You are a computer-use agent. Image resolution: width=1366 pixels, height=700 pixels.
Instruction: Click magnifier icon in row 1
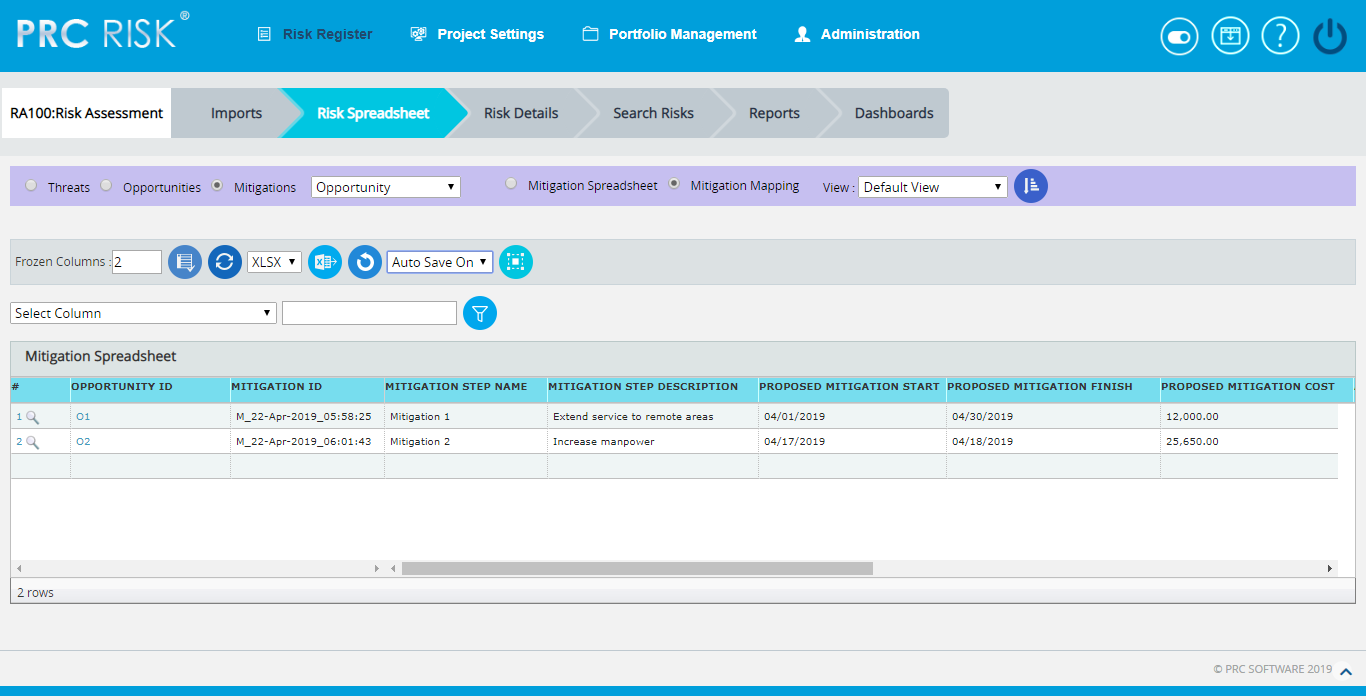[33, 417]
